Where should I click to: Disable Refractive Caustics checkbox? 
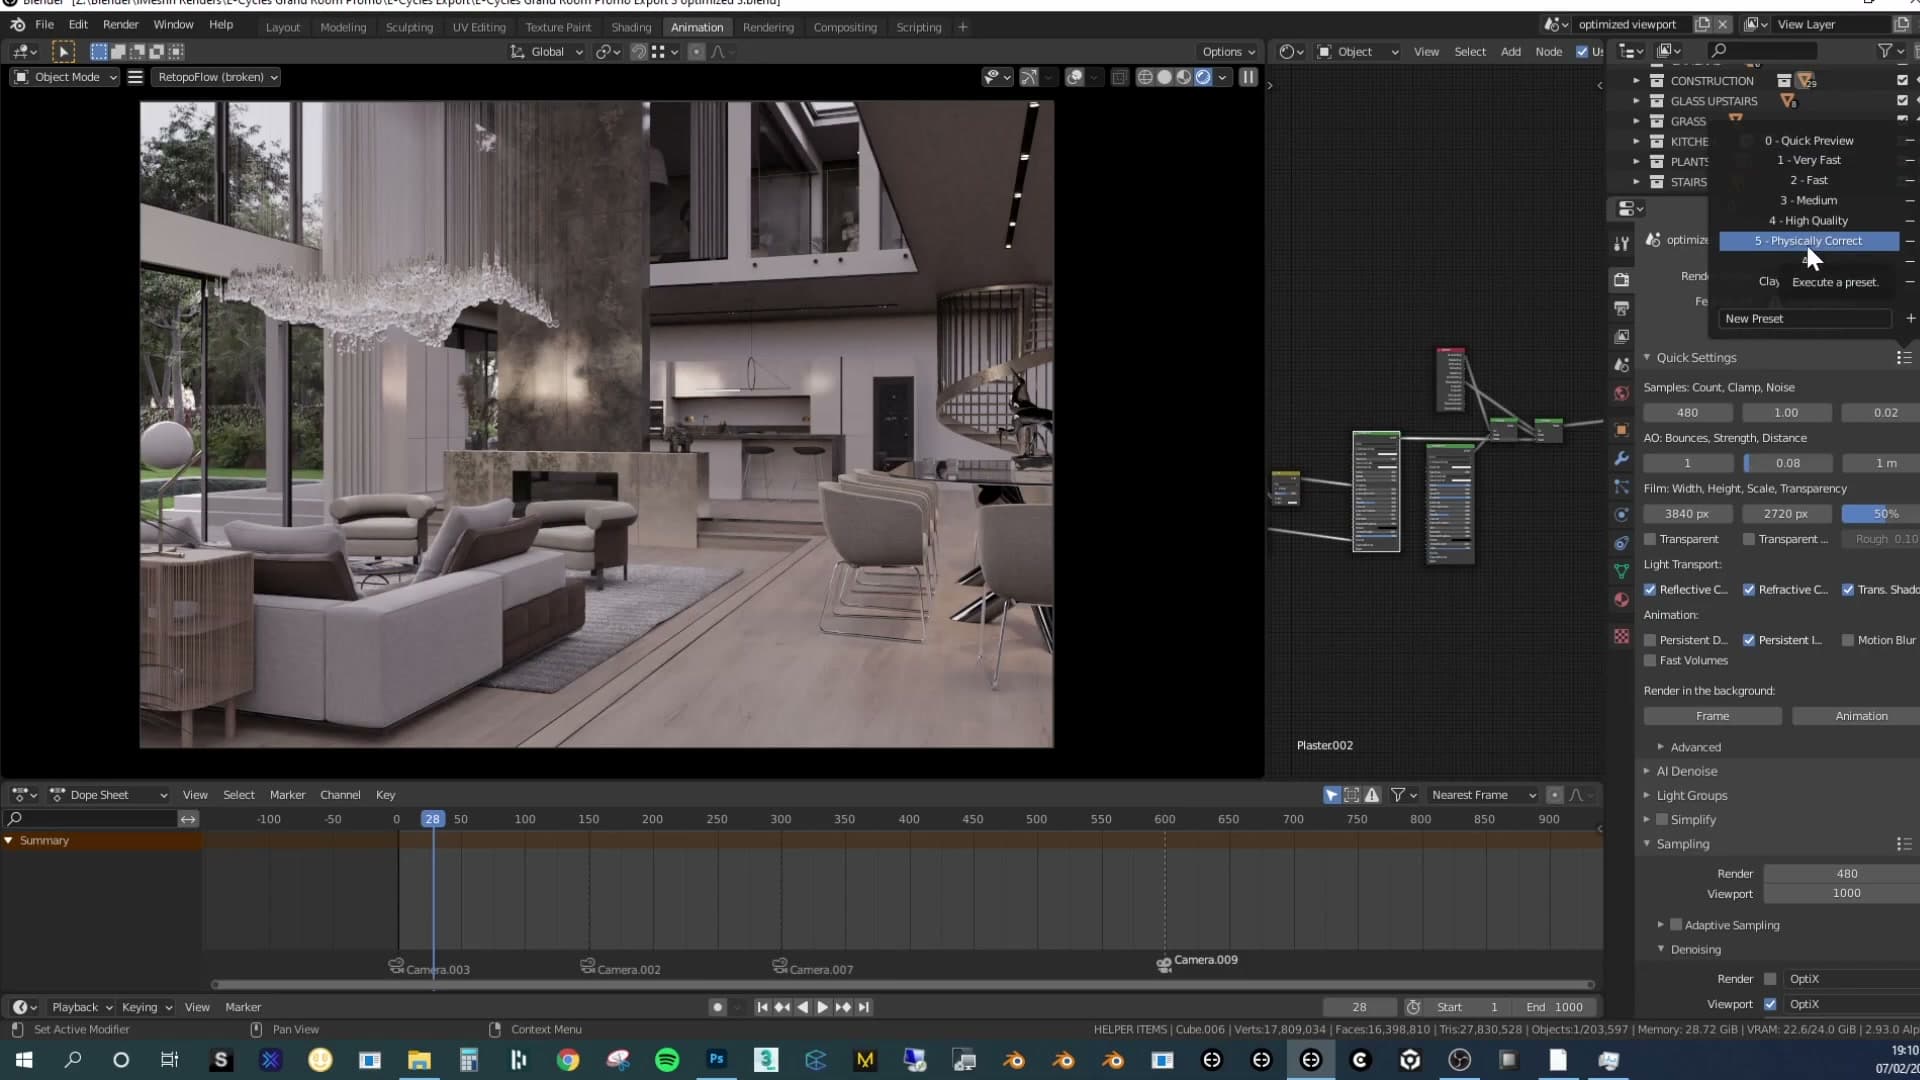1749,590
